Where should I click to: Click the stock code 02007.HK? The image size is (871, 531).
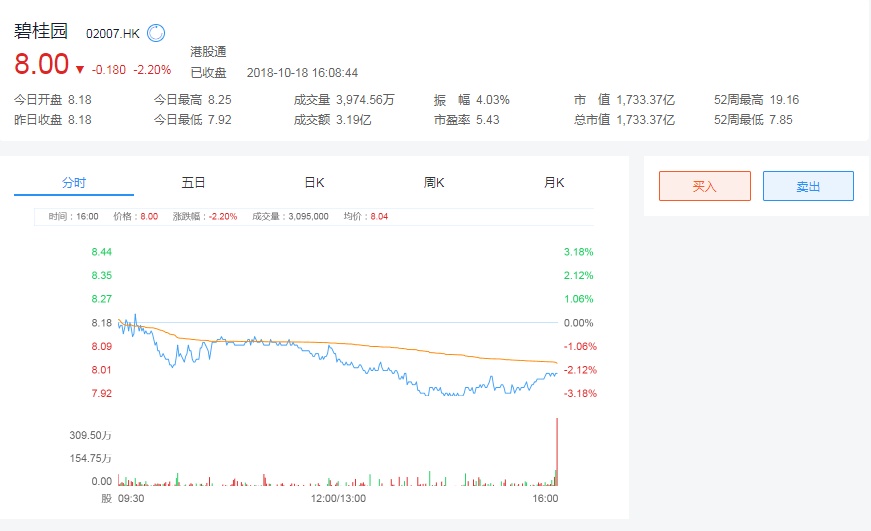113,34
